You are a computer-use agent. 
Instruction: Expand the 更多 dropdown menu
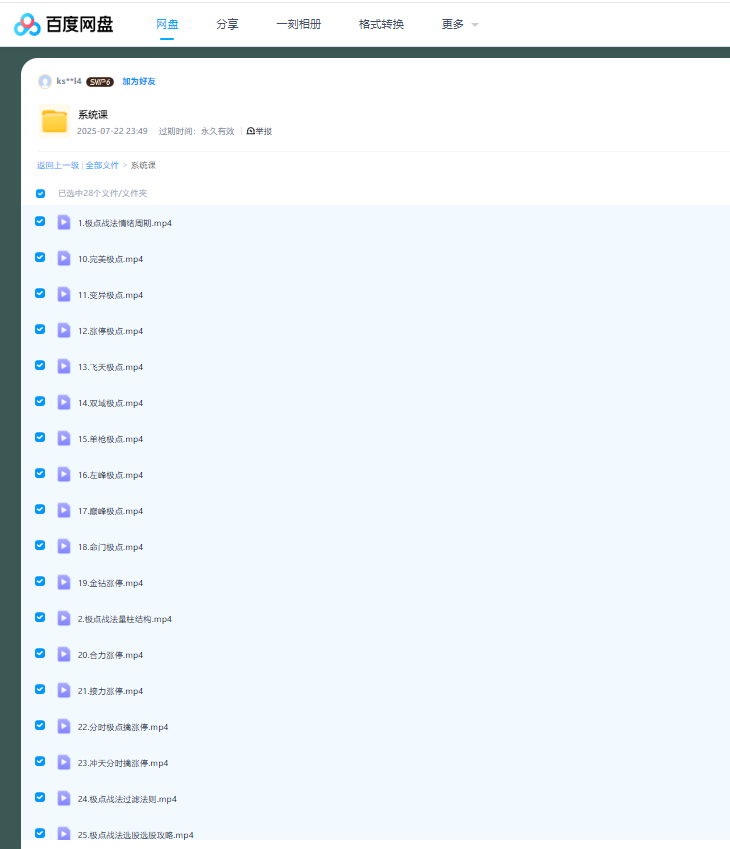[459, 24]
